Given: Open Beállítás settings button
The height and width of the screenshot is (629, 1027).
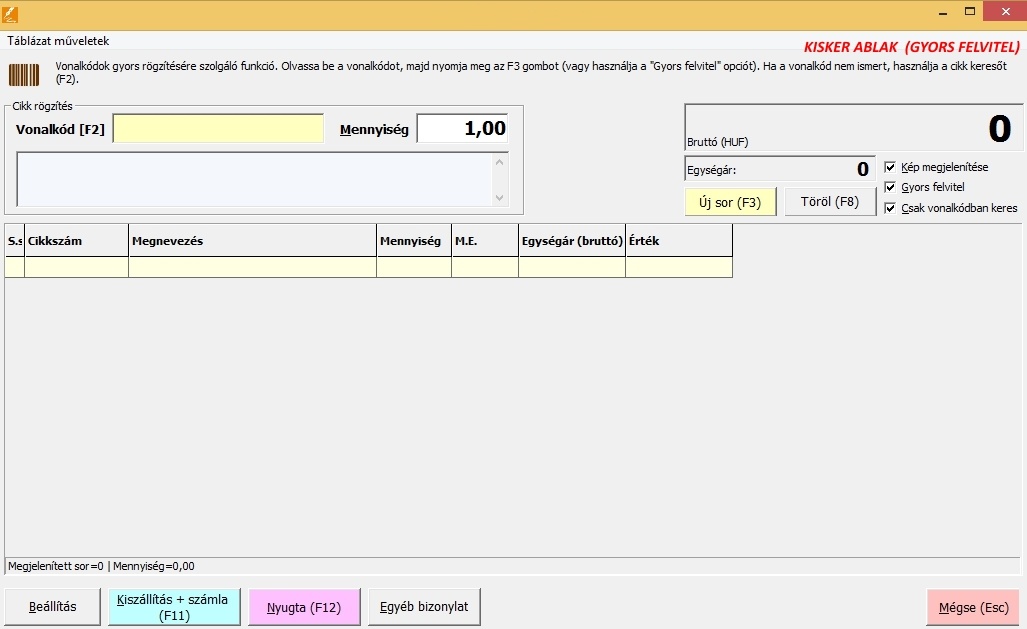Looking at the screenshot, I should pos(53,607).
